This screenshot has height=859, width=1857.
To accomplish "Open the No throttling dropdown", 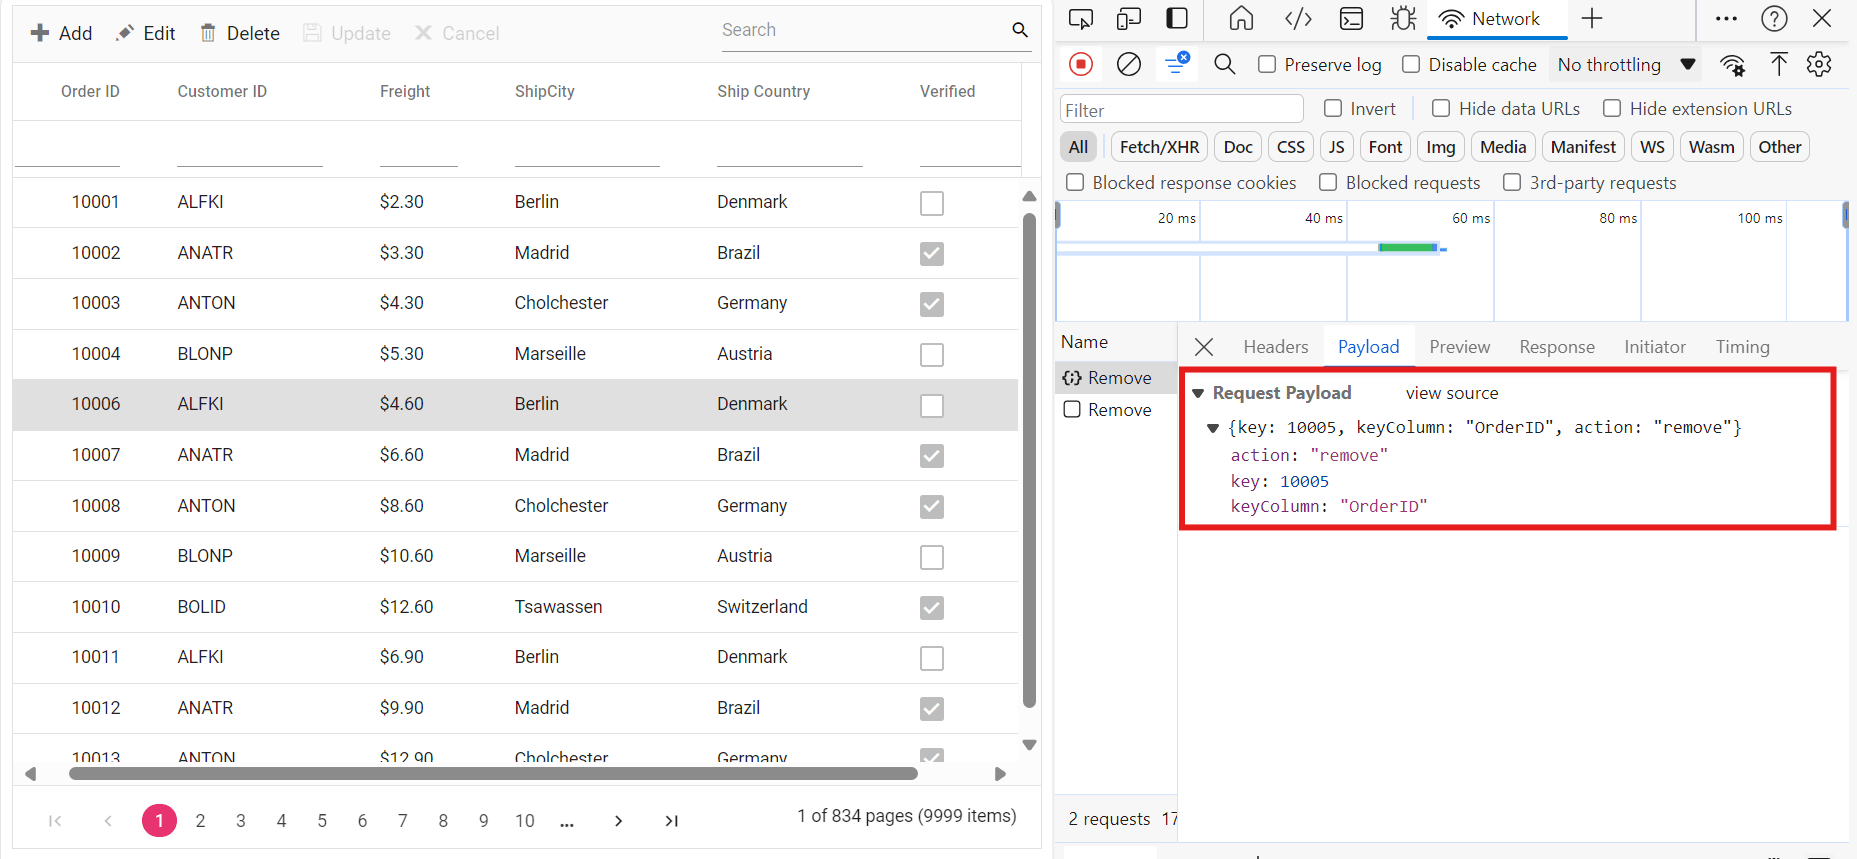I will tap(1626, 65).
